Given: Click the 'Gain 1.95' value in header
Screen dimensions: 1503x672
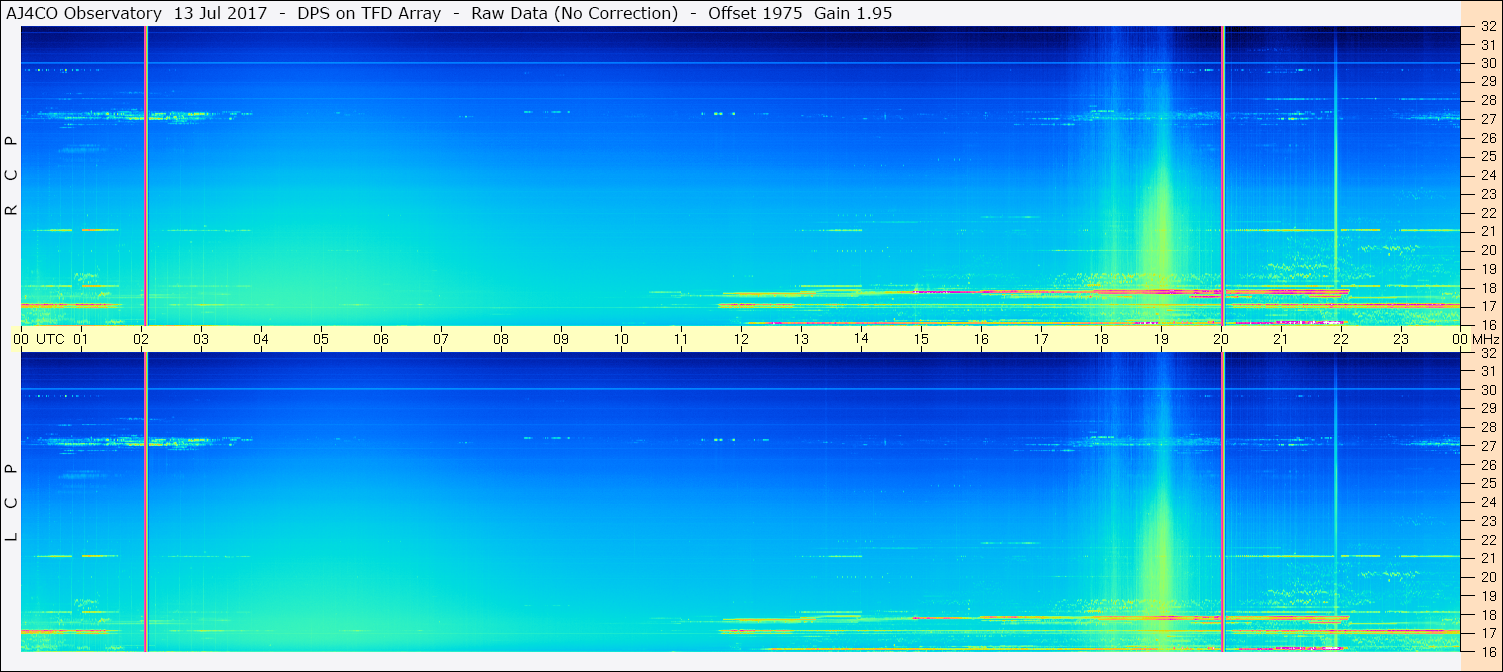Looking at the screenshot, I should 853,13.
